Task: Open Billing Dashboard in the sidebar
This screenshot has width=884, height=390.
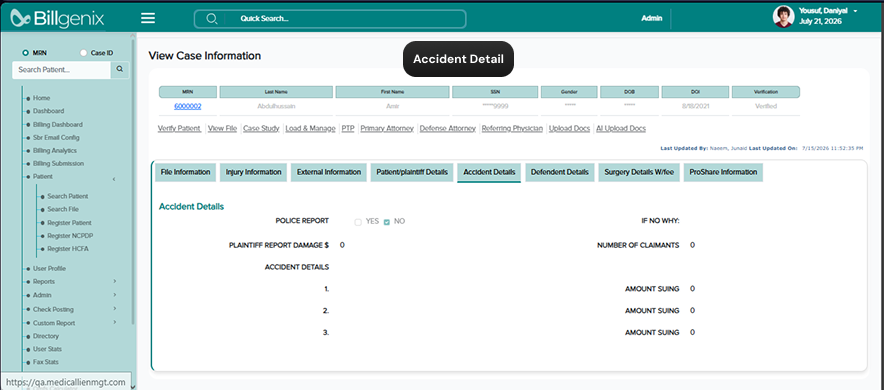Action: point(58,125)
